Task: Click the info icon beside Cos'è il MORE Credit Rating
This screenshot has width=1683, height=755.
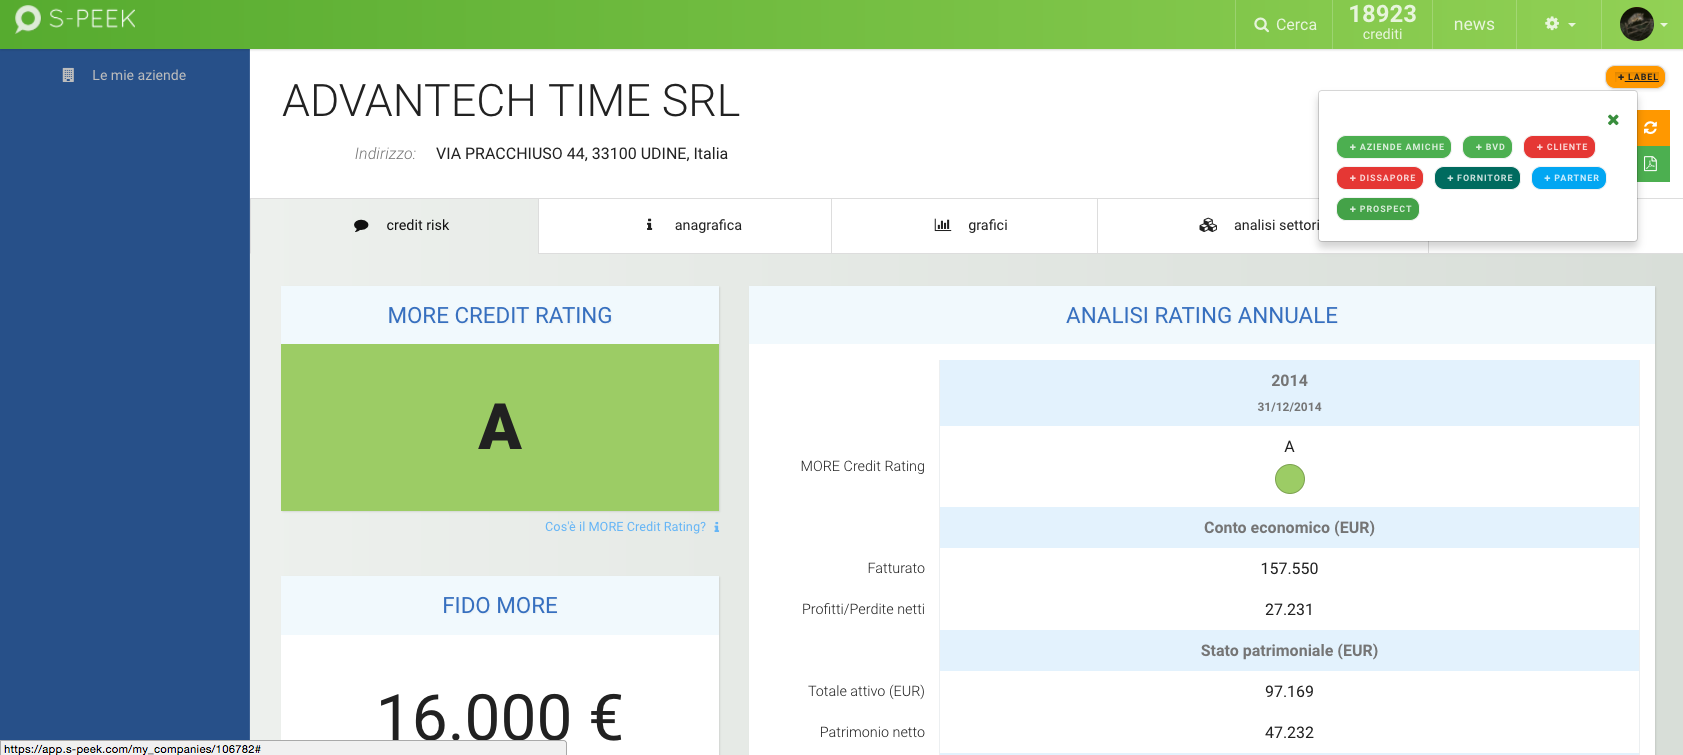Action: [716, 527]
